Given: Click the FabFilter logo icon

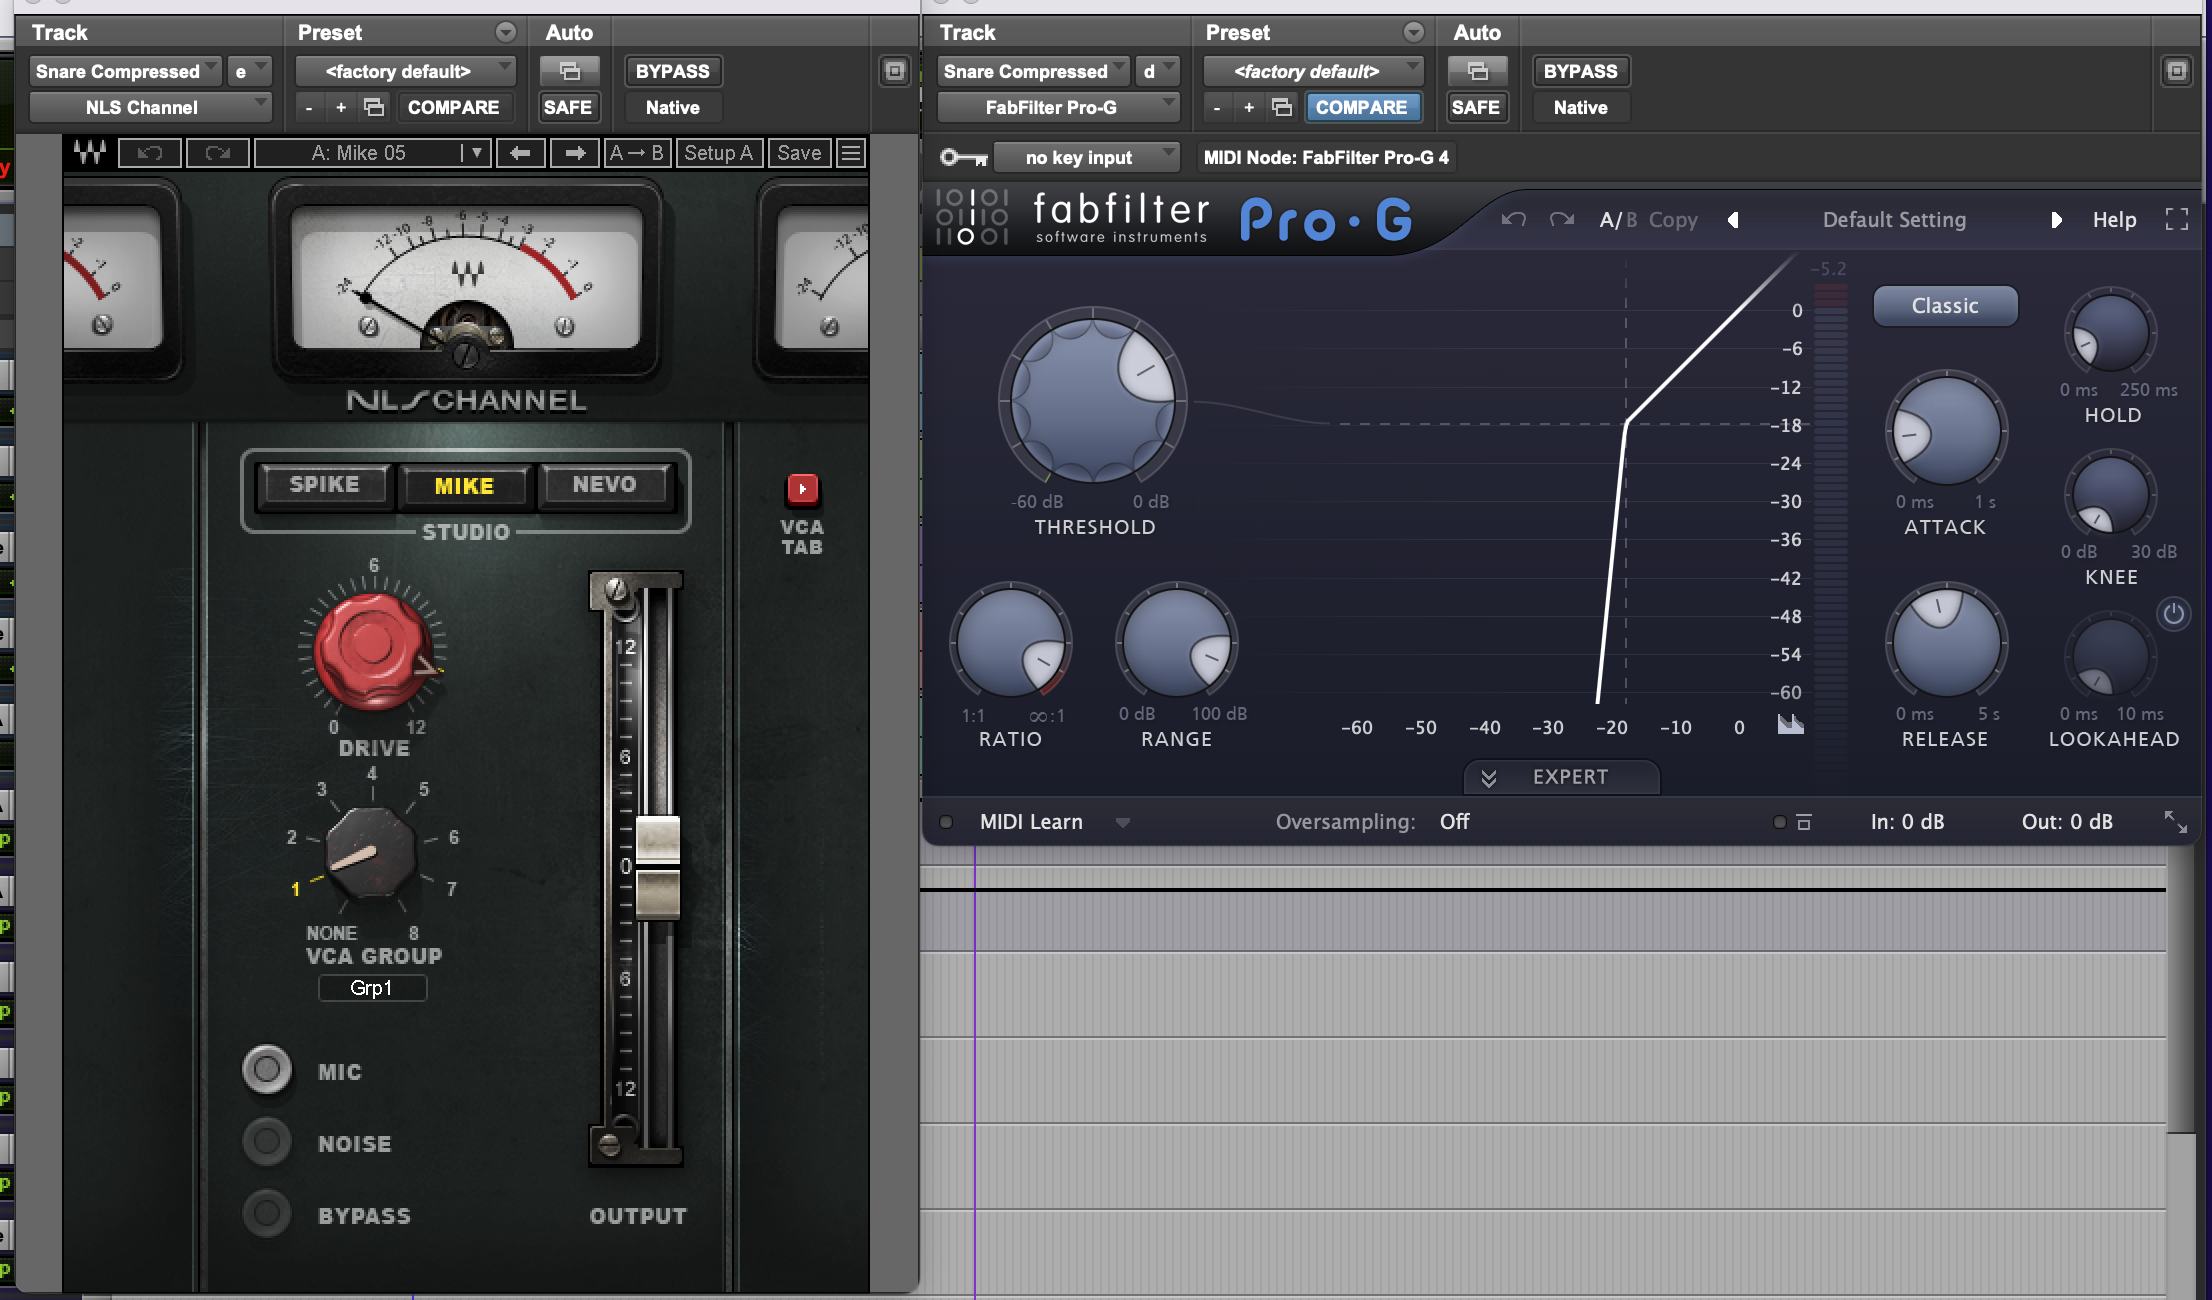Looking at the screenshot, I should pos(972,216).
